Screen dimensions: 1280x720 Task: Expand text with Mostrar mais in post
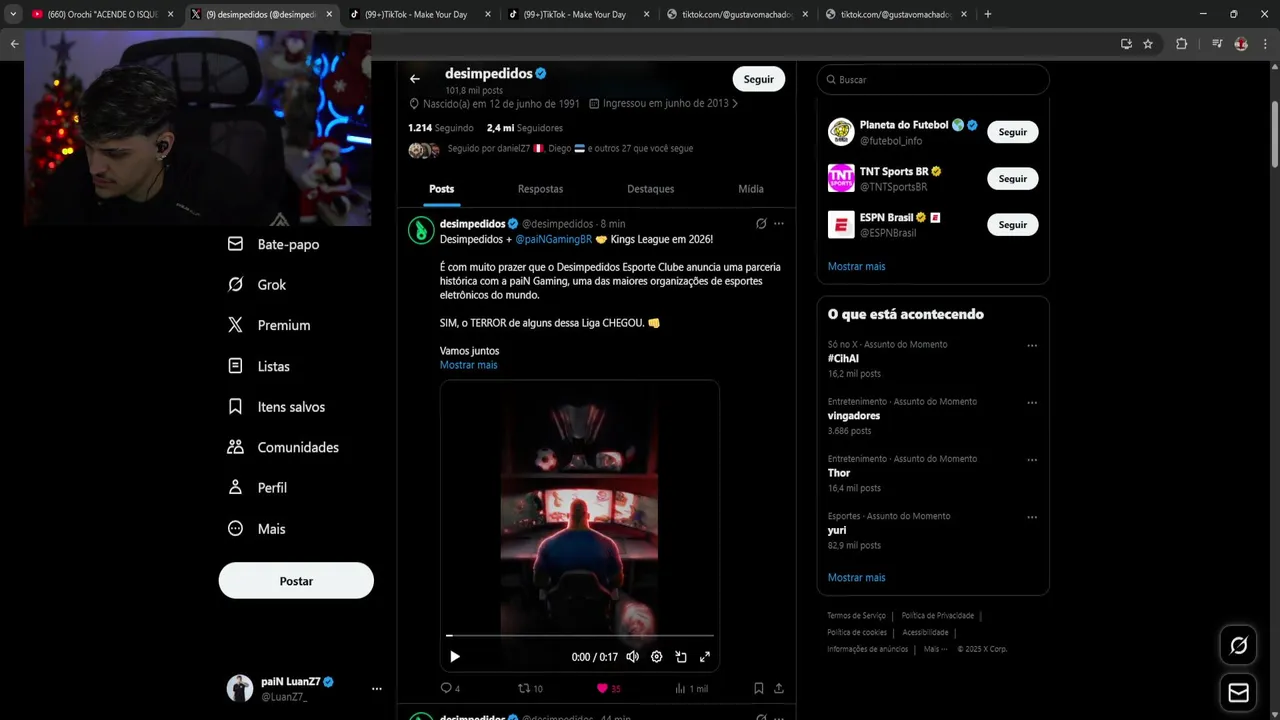tap(469, 365)
